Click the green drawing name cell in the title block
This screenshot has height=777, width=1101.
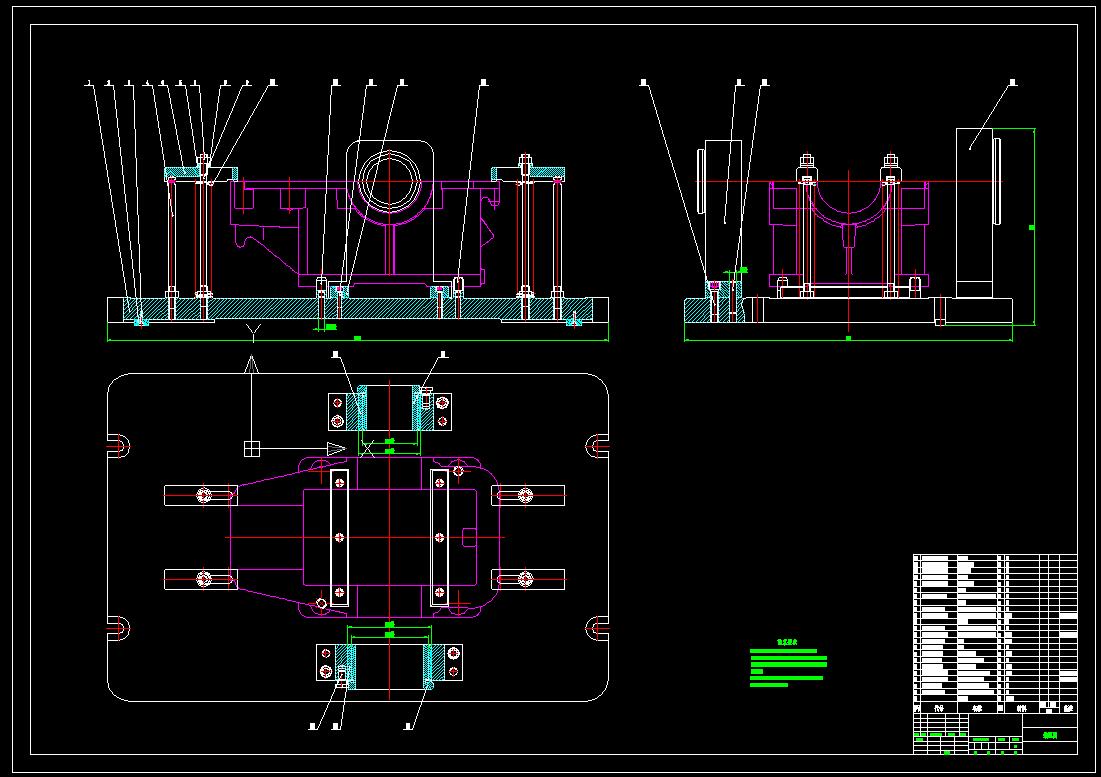[1050, 735]
